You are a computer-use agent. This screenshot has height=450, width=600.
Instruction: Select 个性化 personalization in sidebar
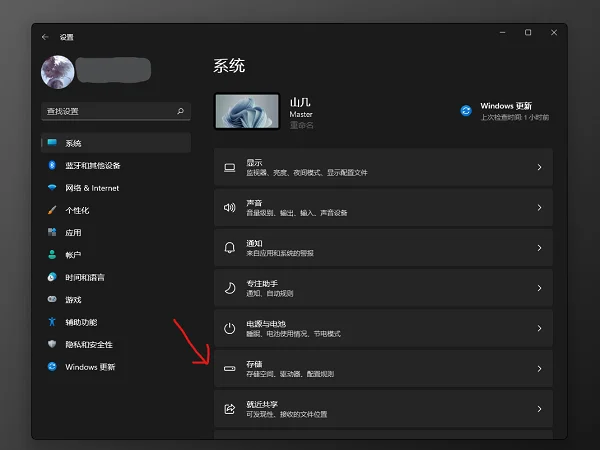[77, 210]
